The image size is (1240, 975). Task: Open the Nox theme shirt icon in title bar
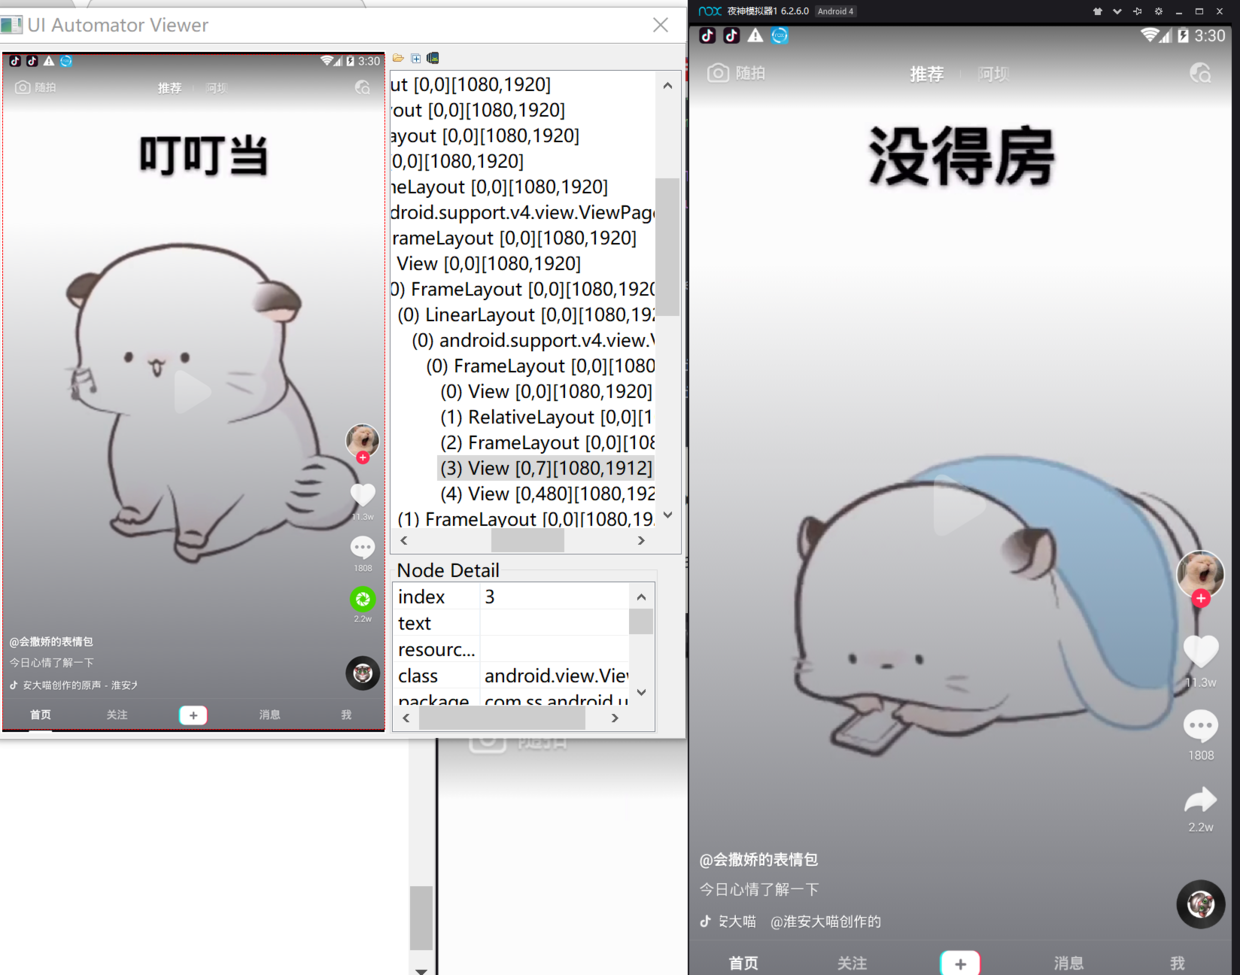click(1097, 11)
